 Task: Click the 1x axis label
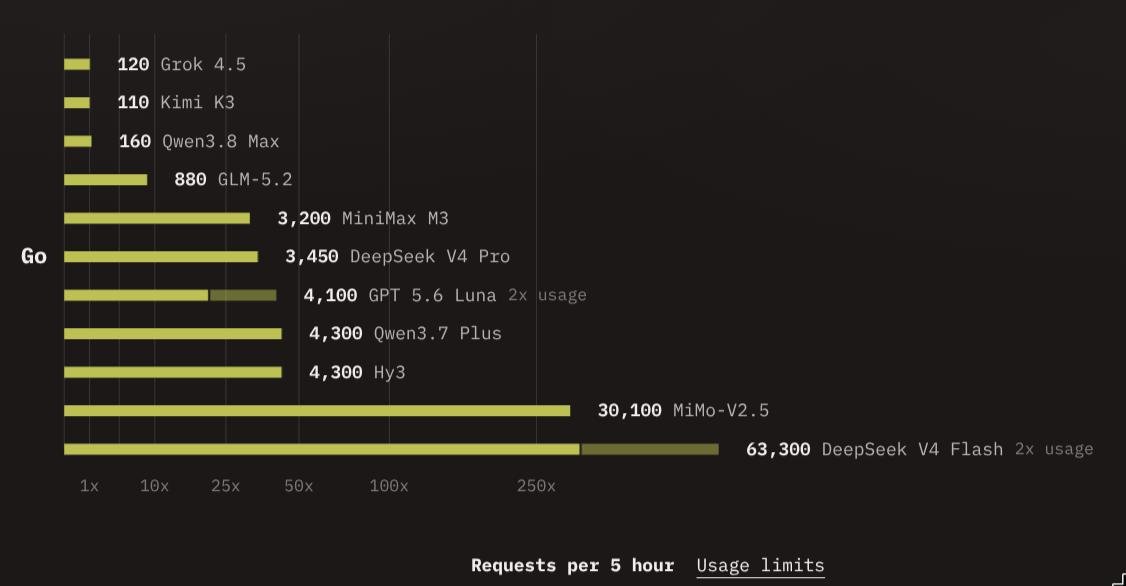89,486
